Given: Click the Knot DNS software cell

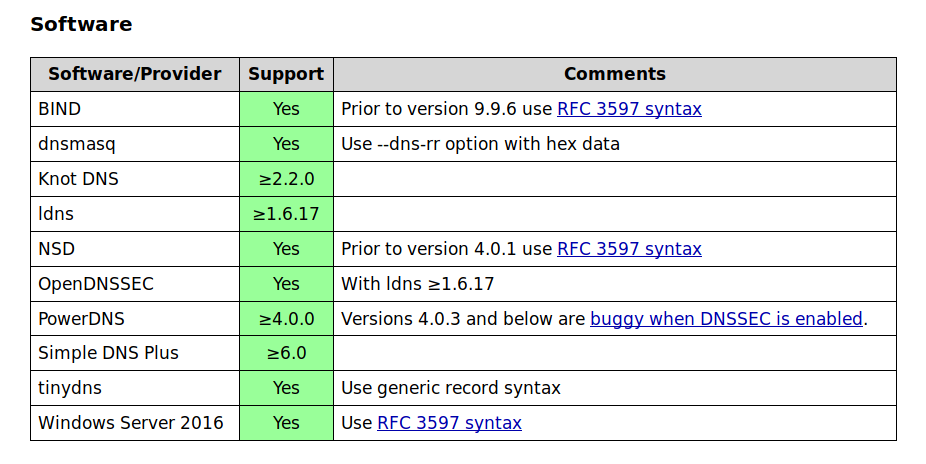Looking at the screenshot, I should (x=135, y=179).
